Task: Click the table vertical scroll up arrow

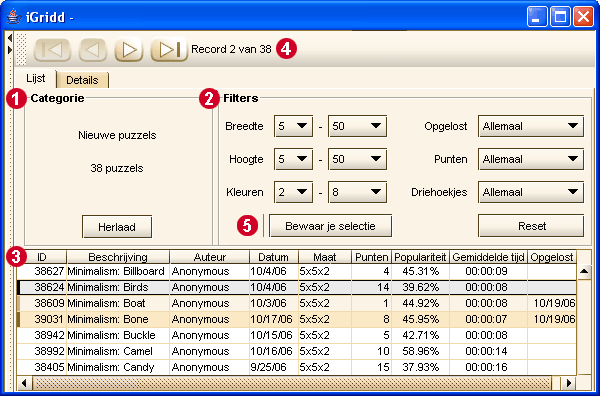Action: tap(584, 271)
